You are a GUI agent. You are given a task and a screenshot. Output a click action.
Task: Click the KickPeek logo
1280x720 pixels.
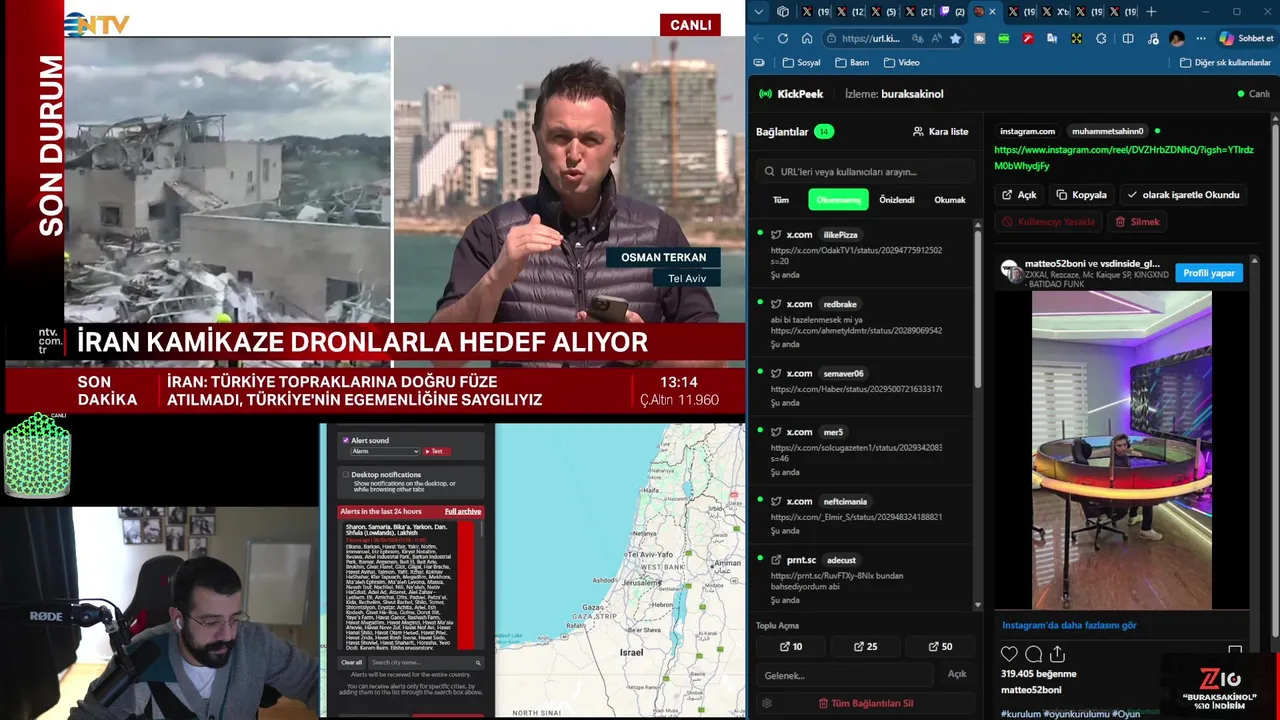tap(791, 94)
